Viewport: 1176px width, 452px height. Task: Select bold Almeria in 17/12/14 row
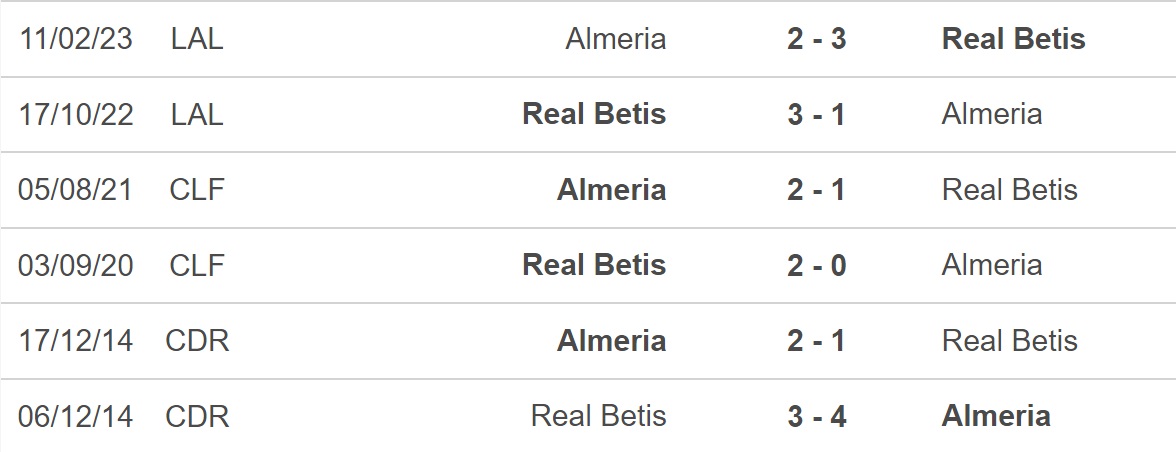coord(611,340)
